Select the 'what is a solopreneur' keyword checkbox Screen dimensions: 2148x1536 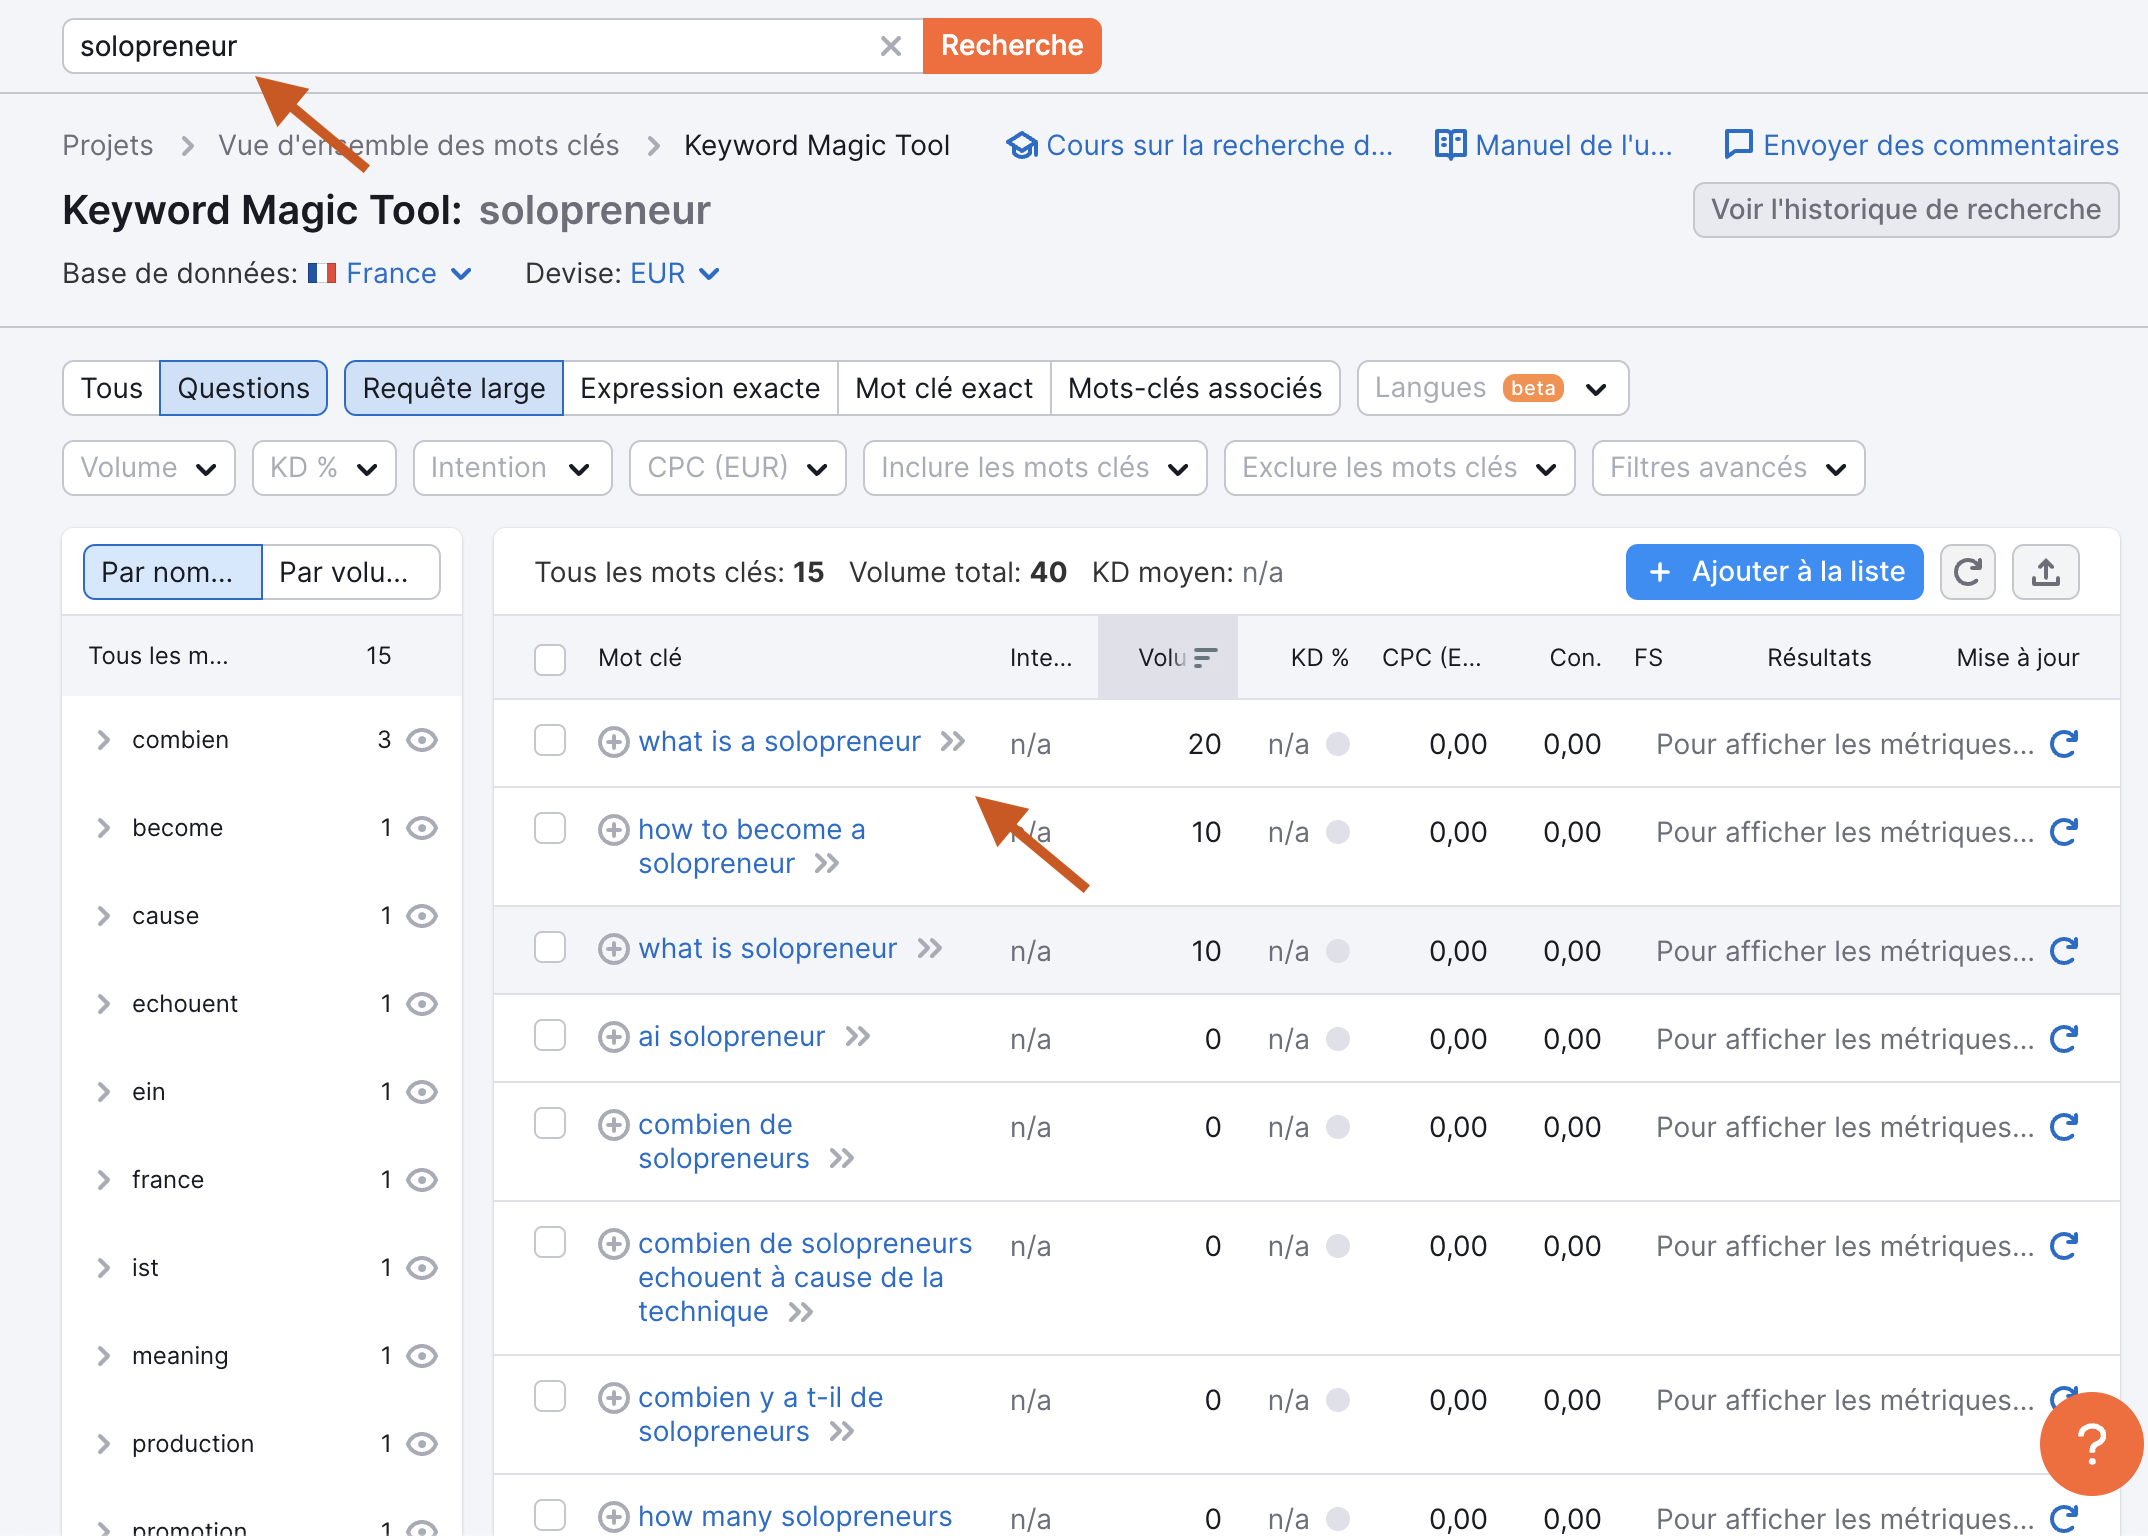pos(550,741)
